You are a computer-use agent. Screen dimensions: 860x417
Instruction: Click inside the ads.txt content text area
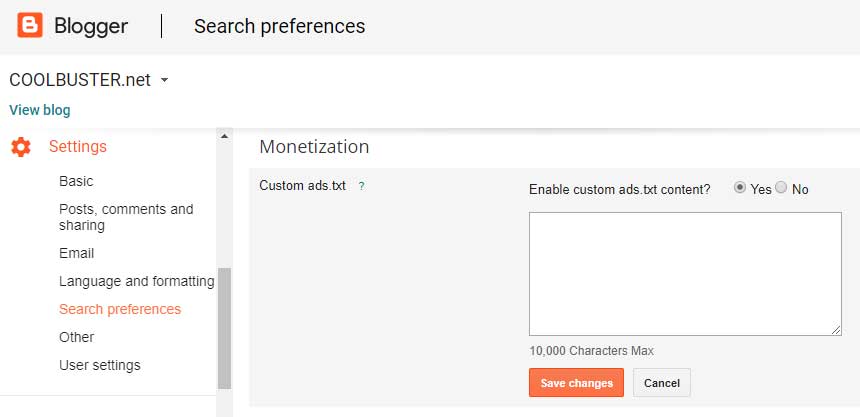pos(685,273)
